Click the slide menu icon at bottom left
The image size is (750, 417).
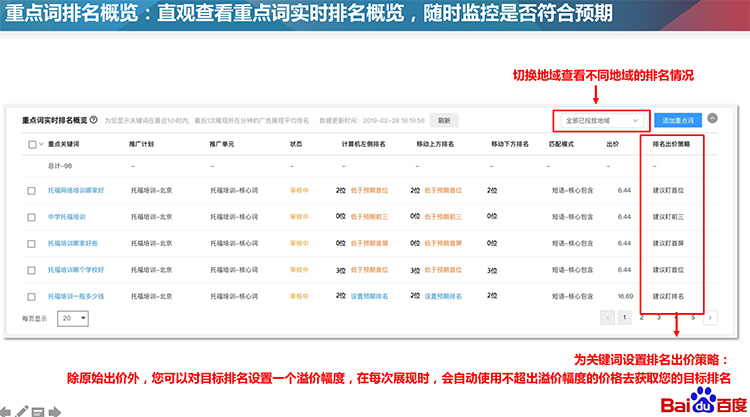coord(37,410)
